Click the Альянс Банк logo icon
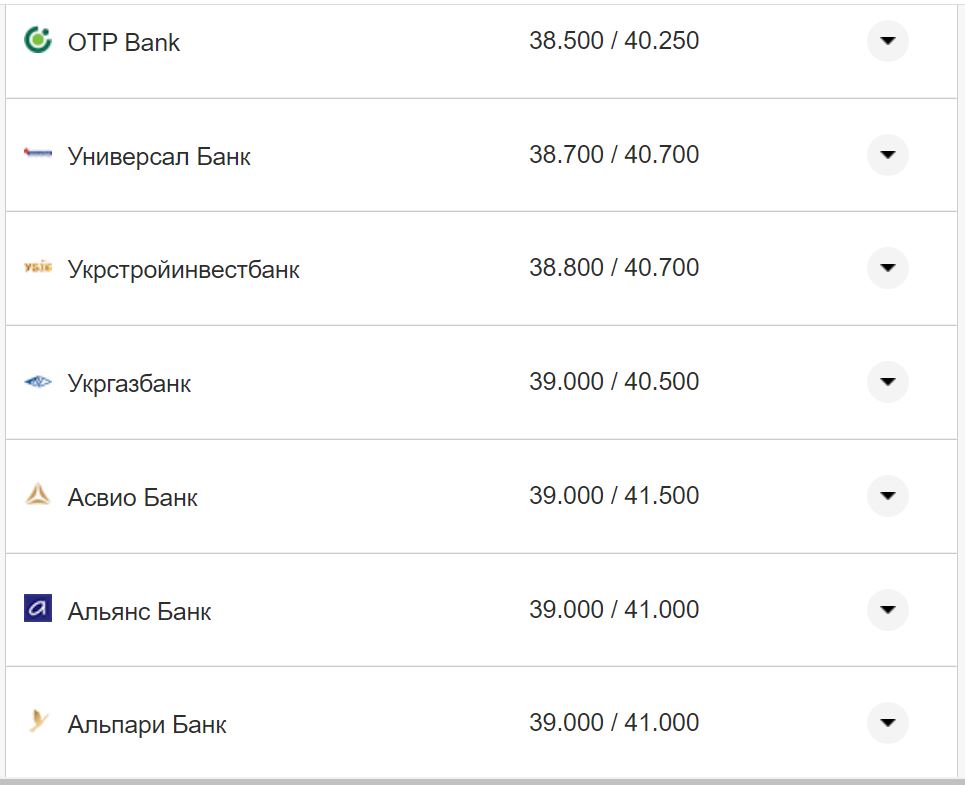This screenshot has height=785, width=965. click(38, 608)
